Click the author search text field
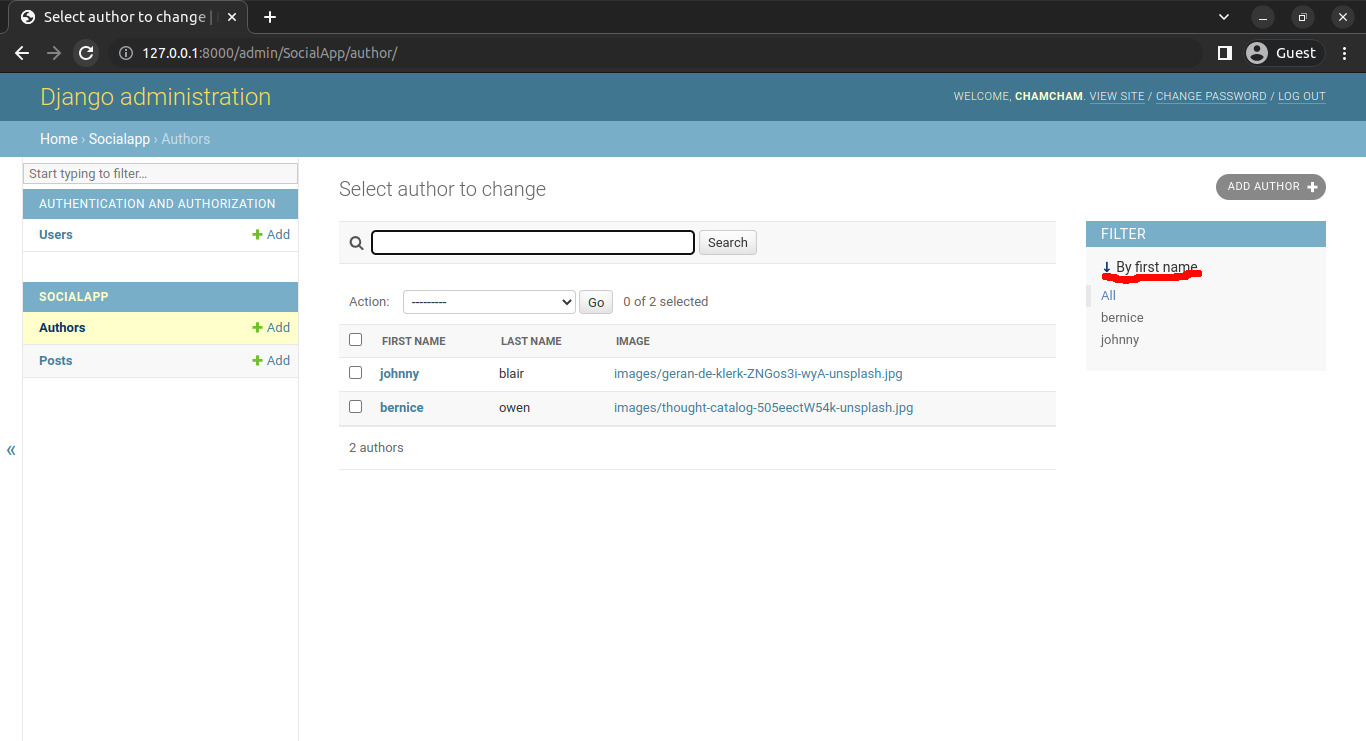The image size is (1366, 741). (x=532, y=242)
